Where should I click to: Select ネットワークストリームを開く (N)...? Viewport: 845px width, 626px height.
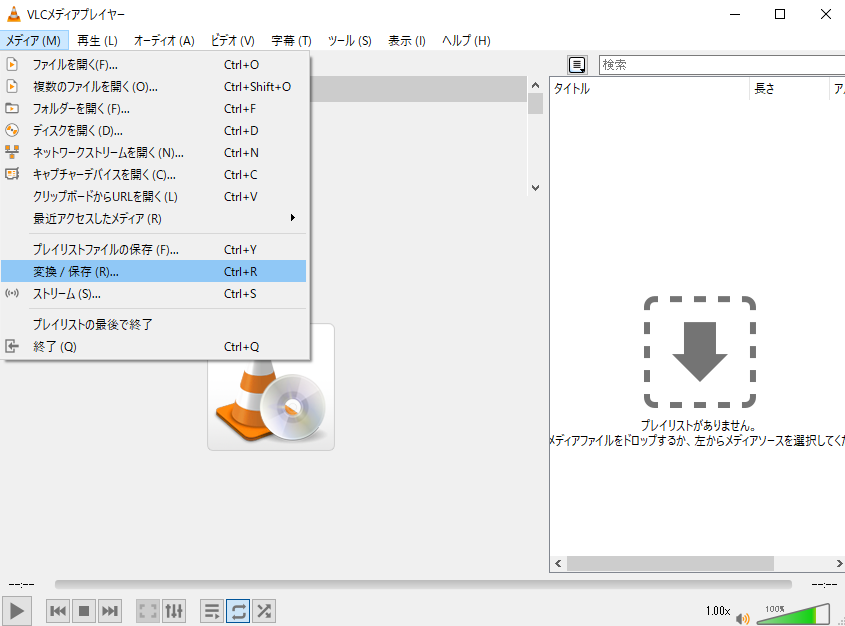pyautogui.click(x=154, y=153)
